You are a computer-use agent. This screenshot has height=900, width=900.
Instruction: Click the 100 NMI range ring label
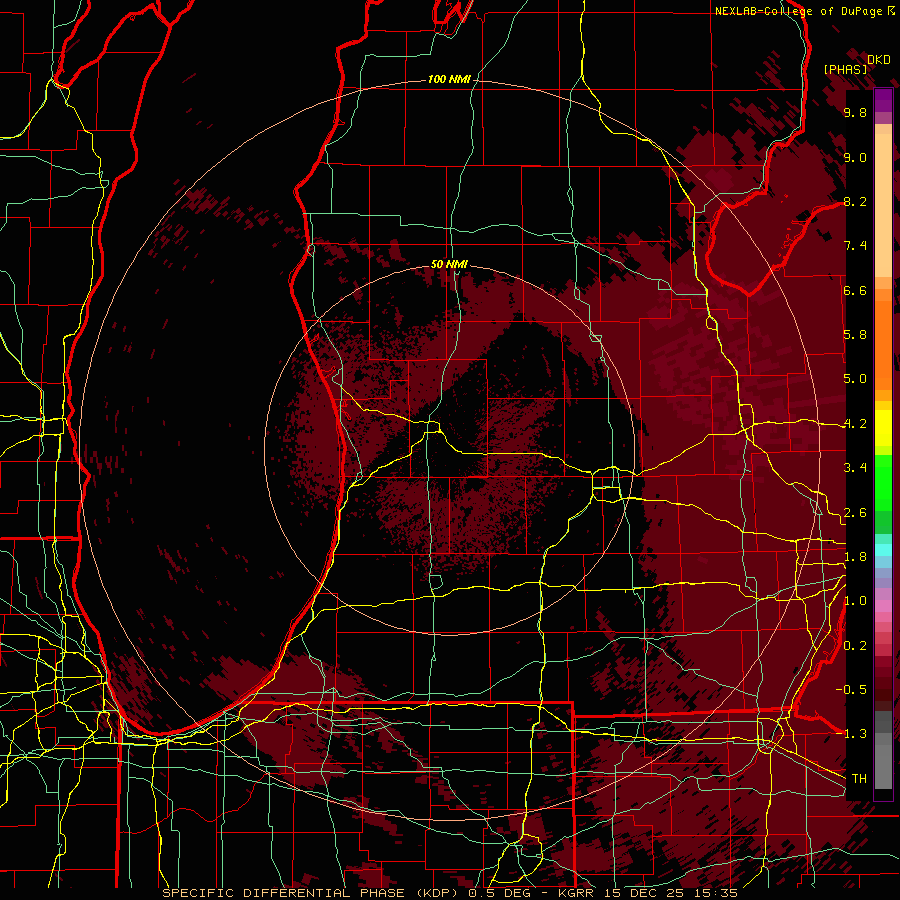click(x=448, y=79)
